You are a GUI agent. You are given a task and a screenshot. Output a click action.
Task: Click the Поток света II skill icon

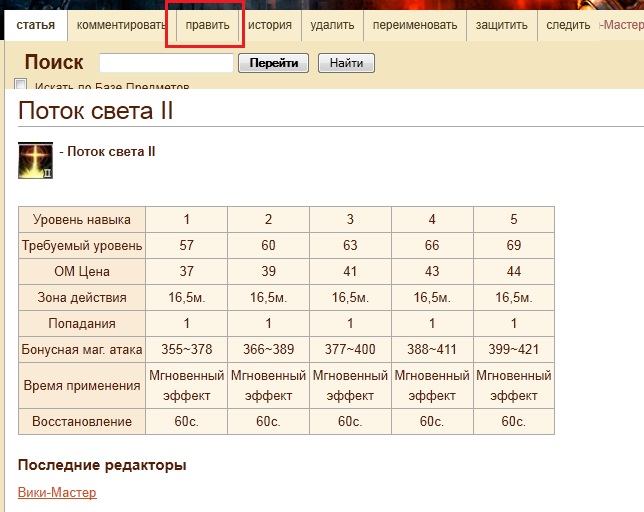click(x=35, y=160)
